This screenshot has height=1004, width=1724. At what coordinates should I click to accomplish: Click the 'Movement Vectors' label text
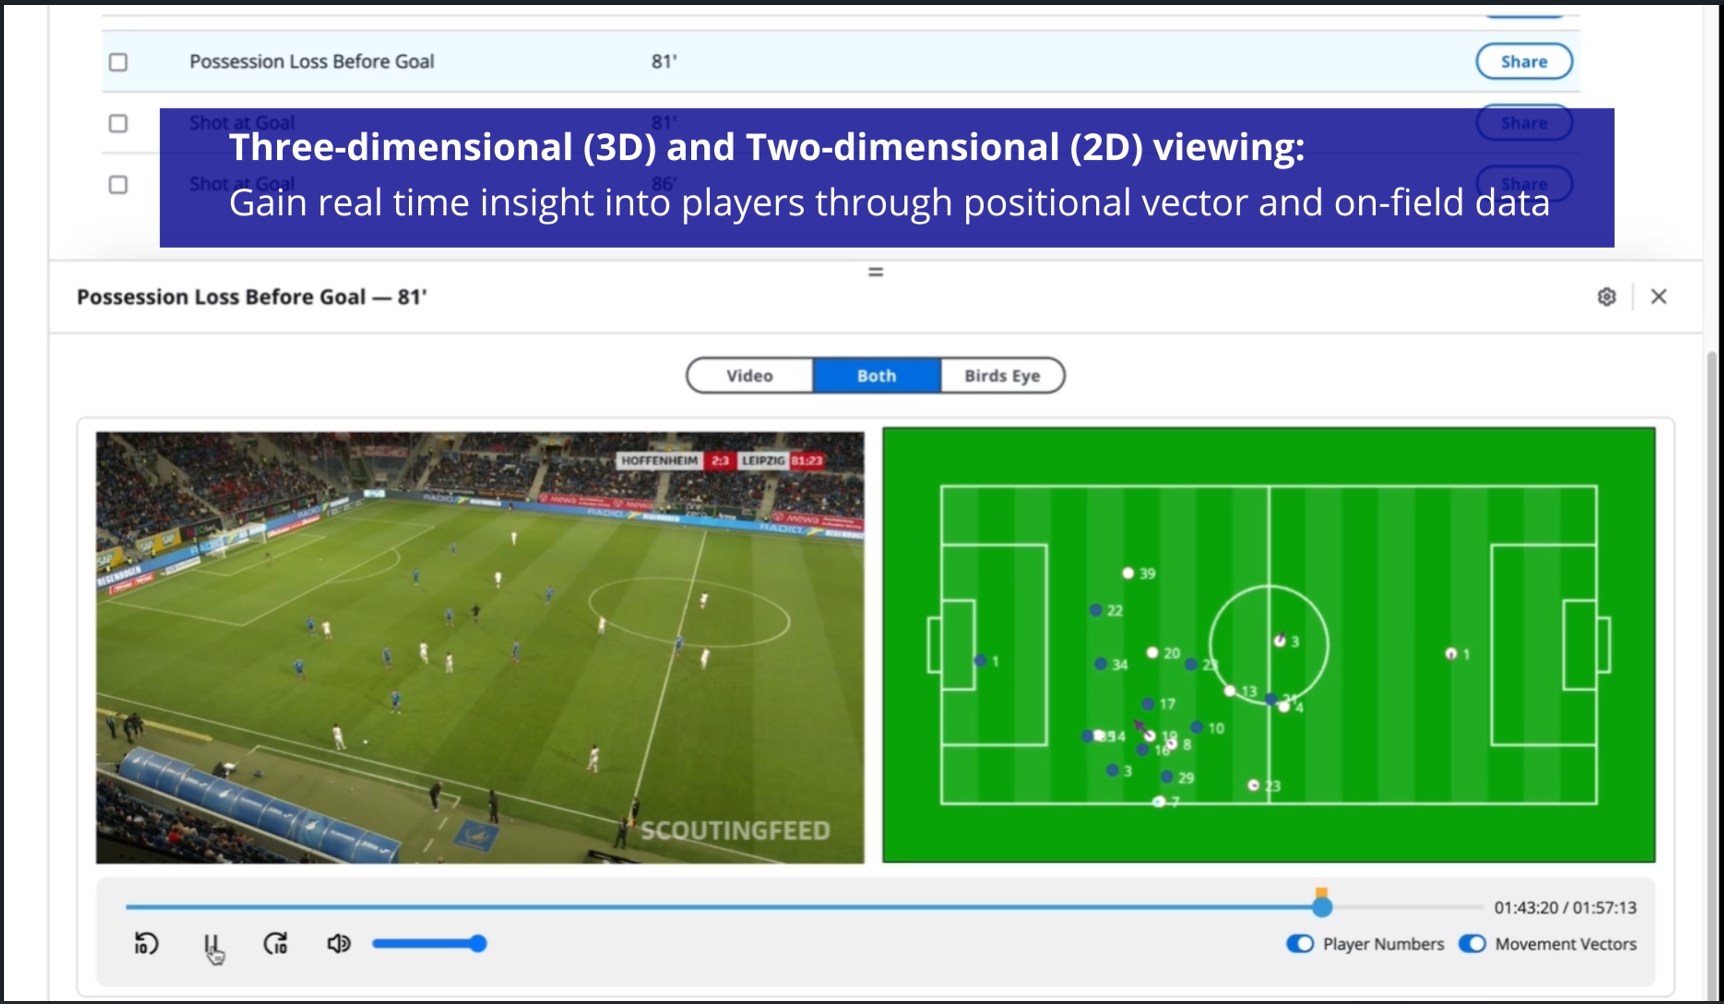tap(1566, 944)
